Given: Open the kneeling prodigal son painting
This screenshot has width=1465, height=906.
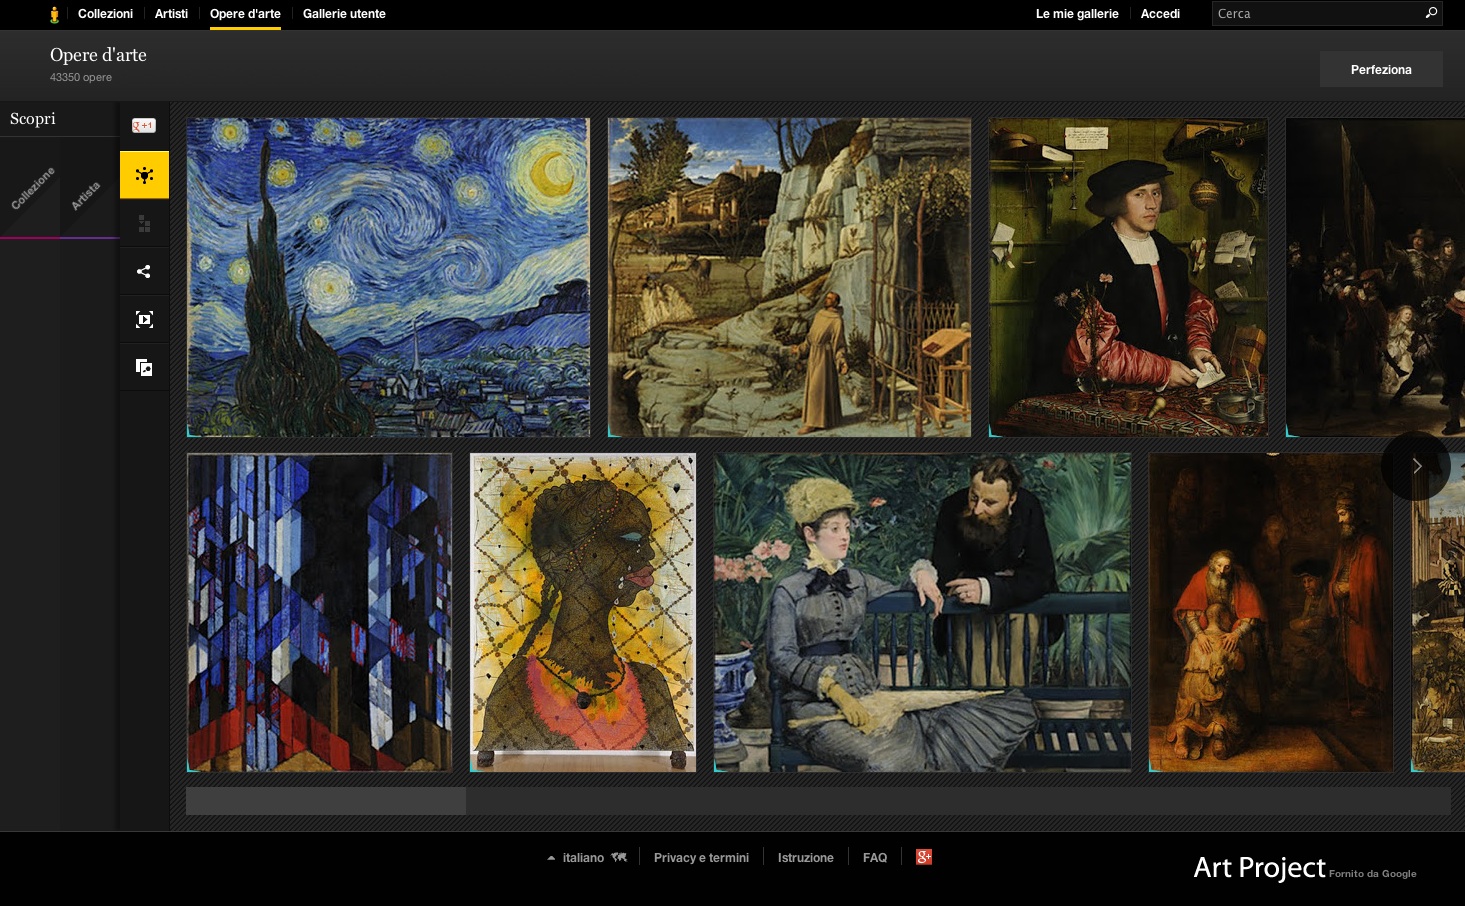Looking at the screenshot, I should click(x=1271, y=612).
